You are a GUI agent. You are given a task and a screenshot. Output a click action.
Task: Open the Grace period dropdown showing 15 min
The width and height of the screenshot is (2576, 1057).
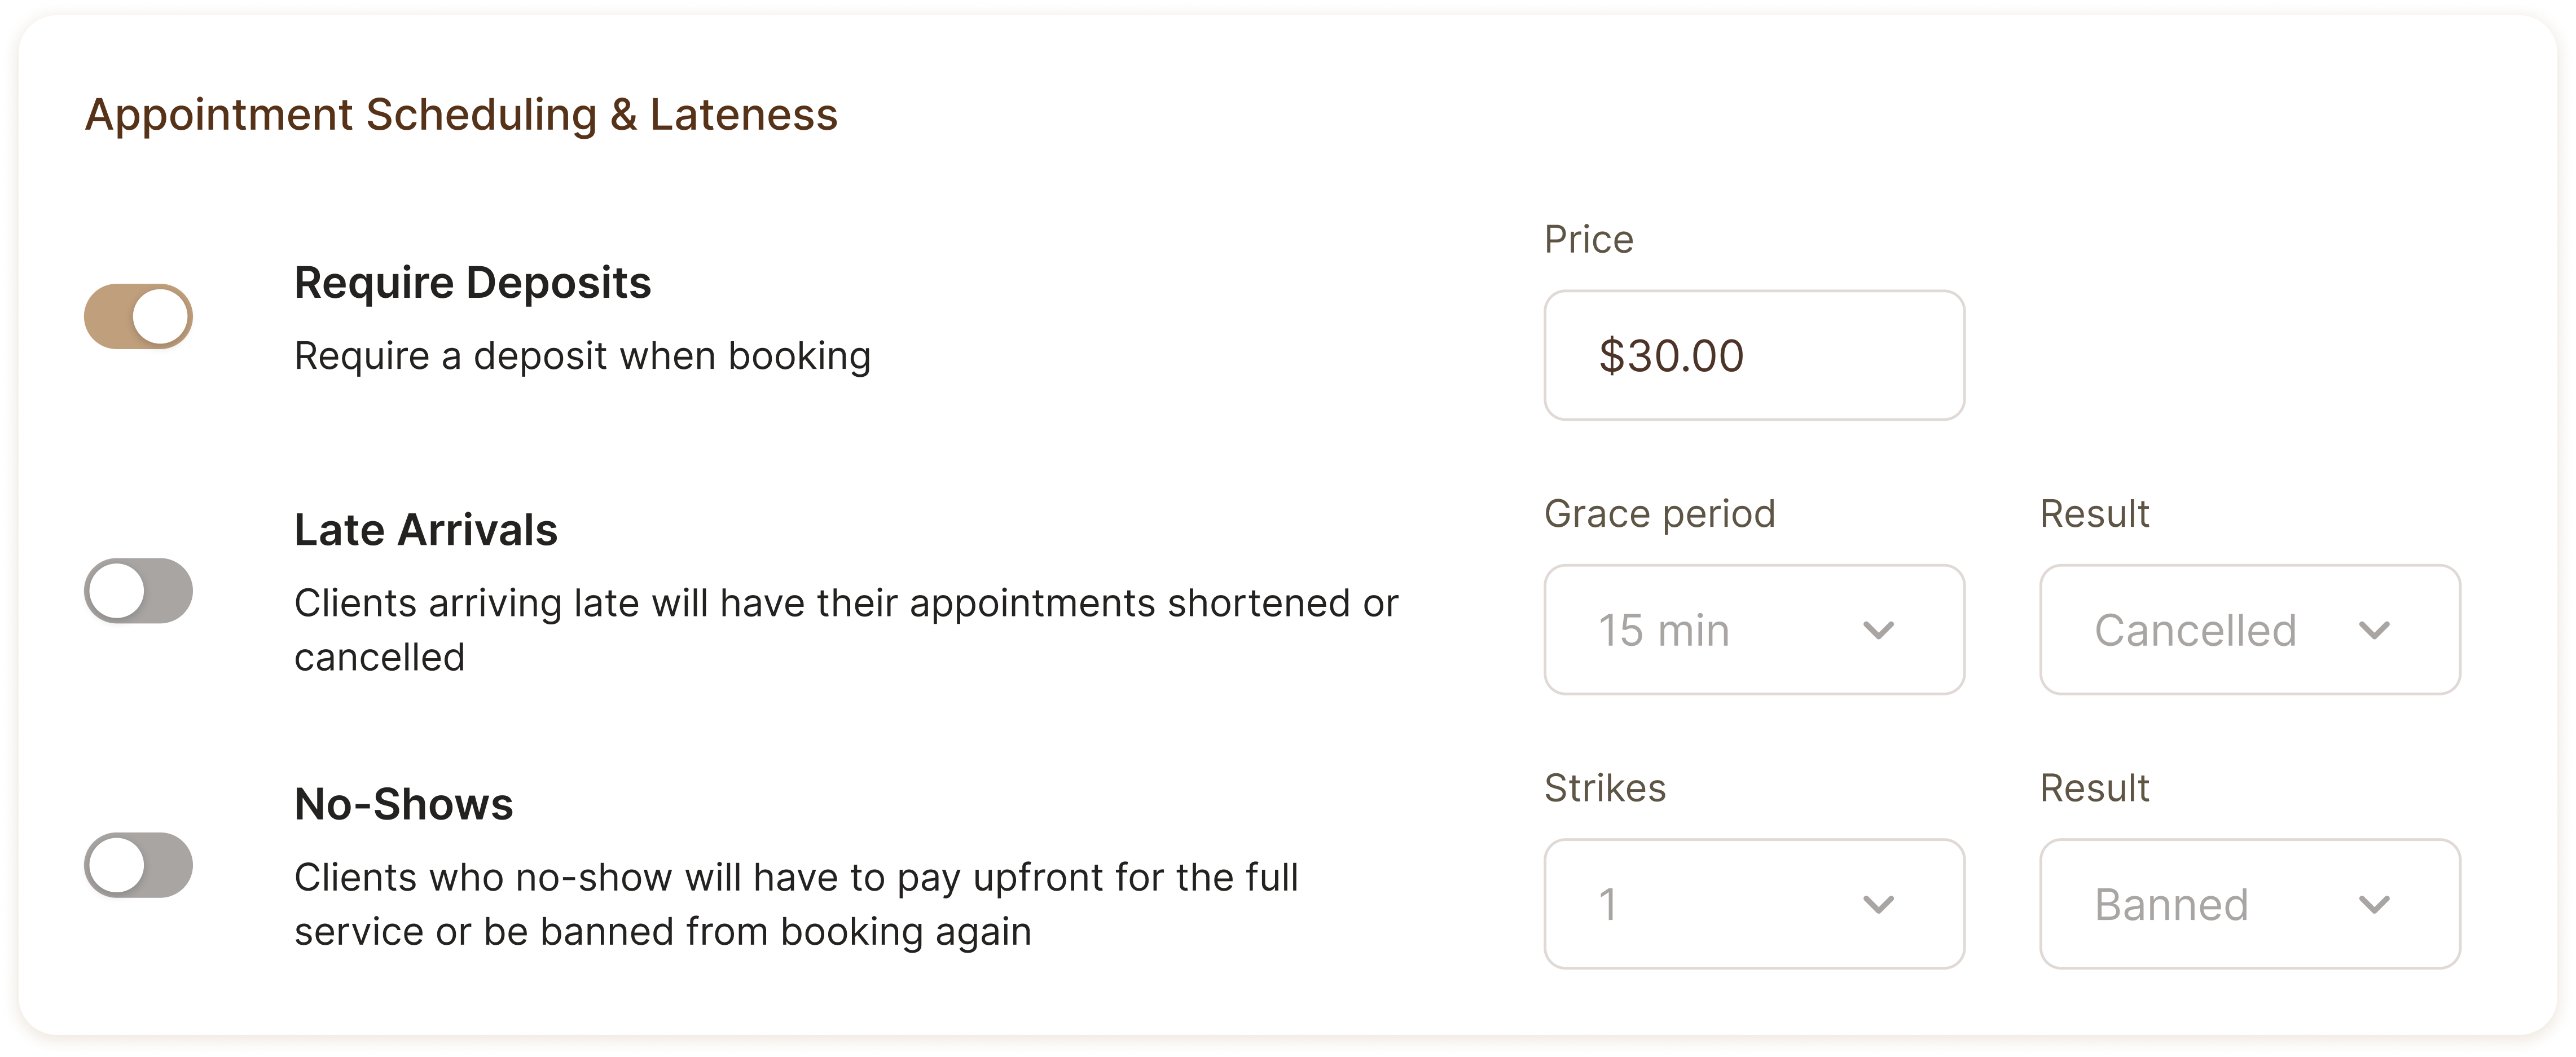tap(1754, 630)
